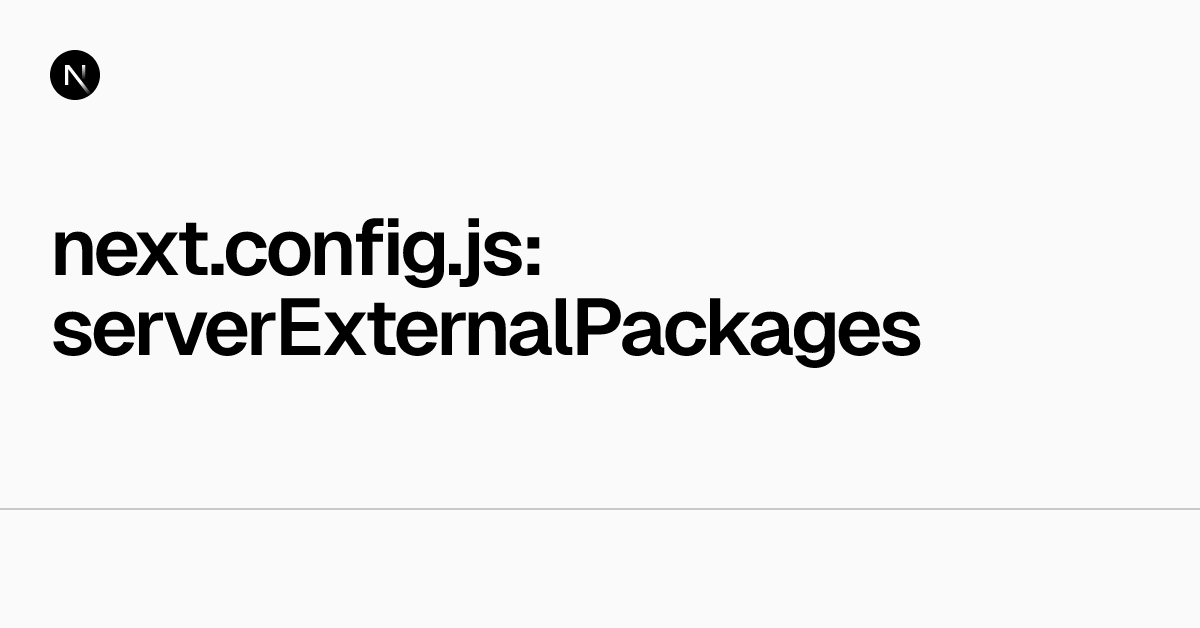Click "server" at start of second line

tap(162, 332)
